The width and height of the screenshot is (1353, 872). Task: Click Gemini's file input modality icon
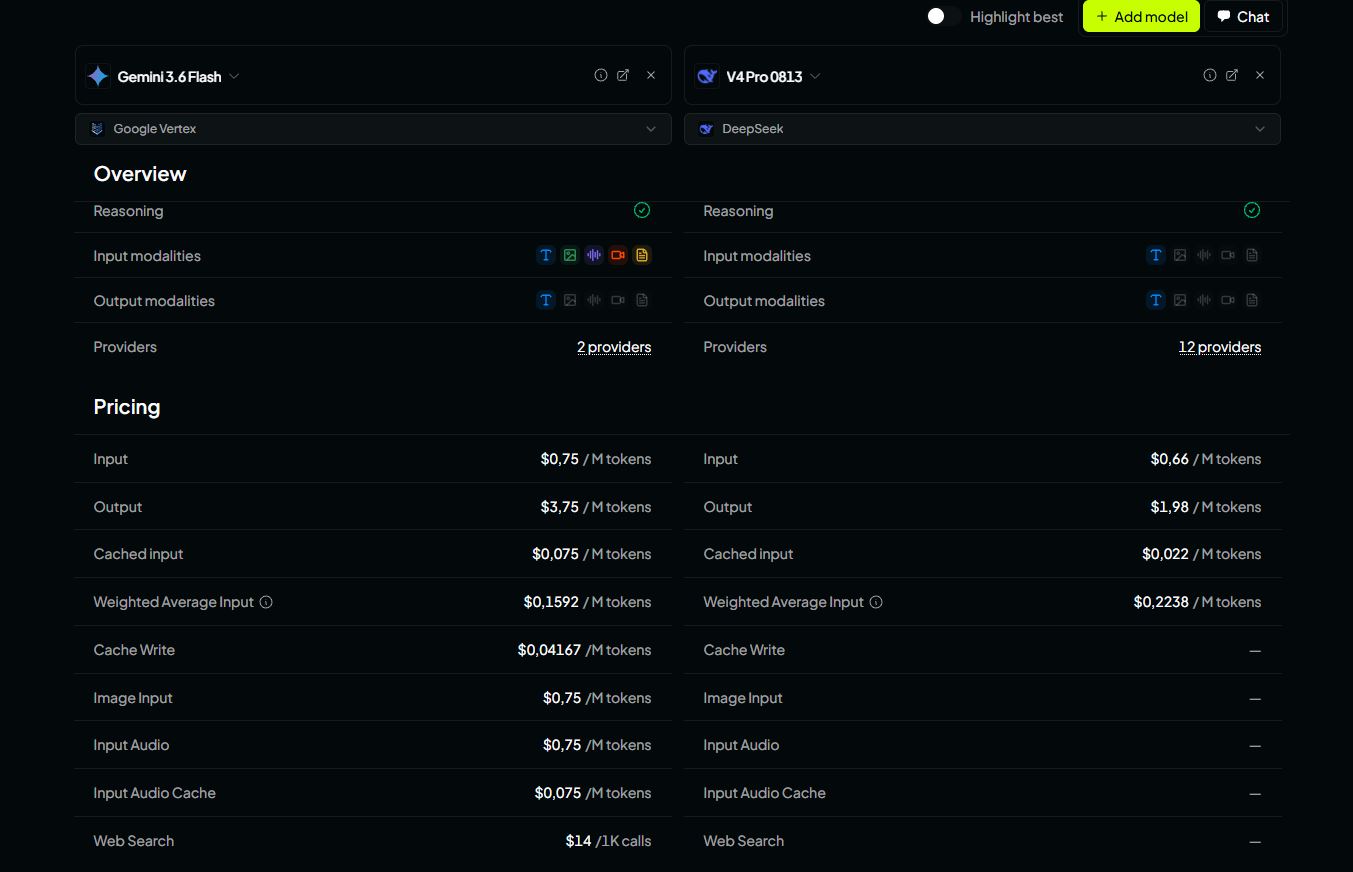coord(642,255)
